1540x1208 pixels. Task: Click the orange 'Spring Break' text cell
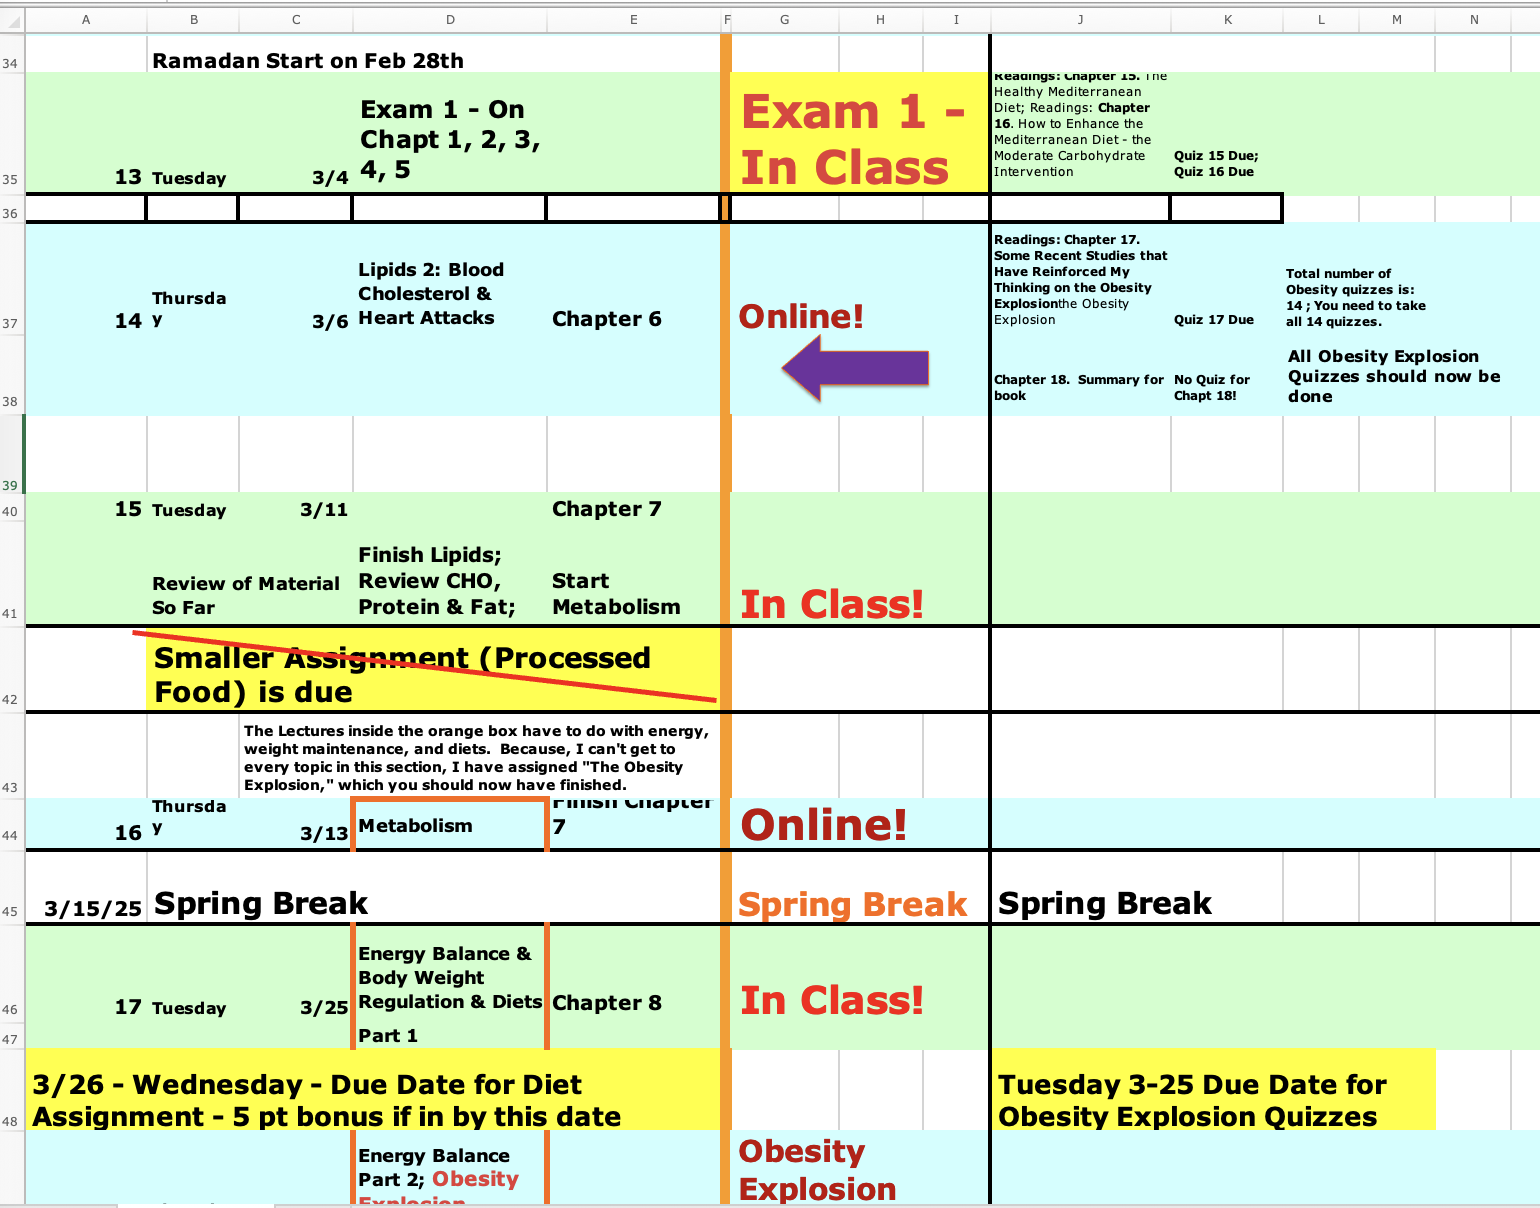852,904
